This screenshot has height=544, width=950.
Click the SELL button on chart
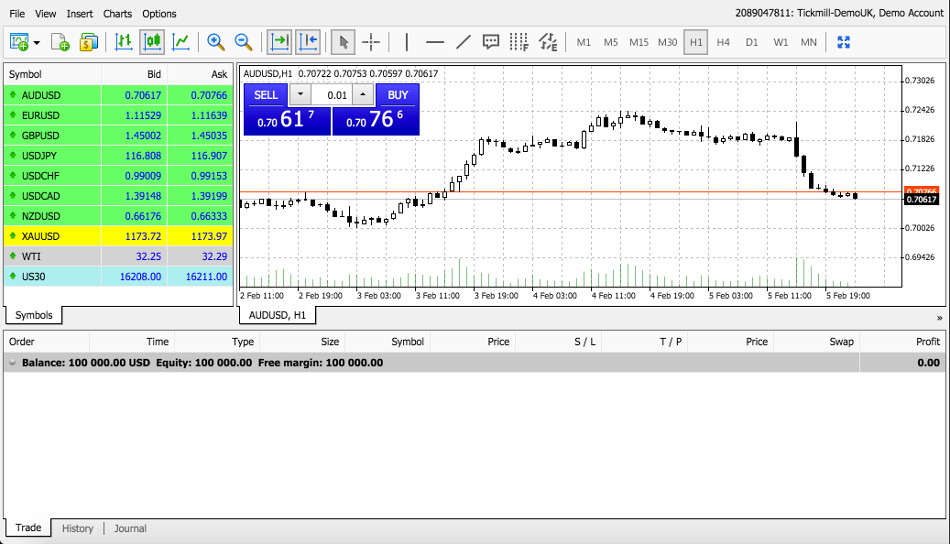[266, 95]
